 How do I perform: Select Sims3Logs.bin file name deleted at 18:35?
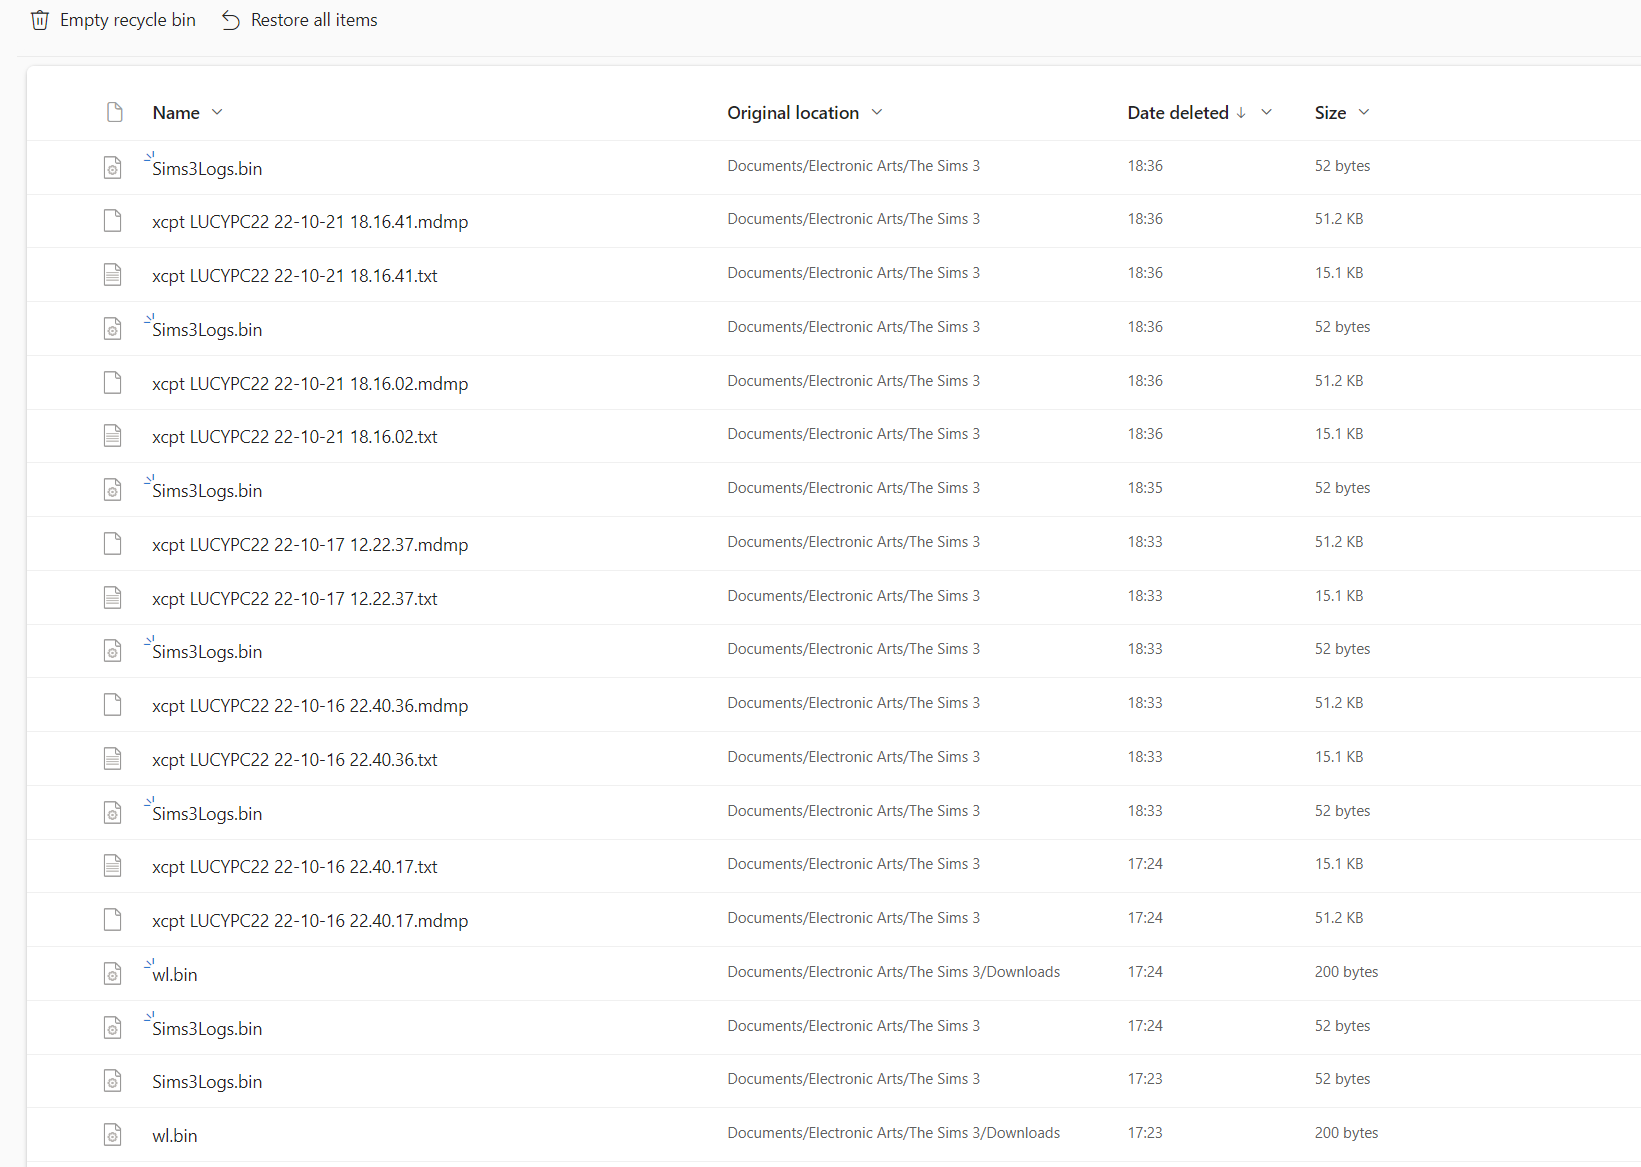(x=207, y=491)
